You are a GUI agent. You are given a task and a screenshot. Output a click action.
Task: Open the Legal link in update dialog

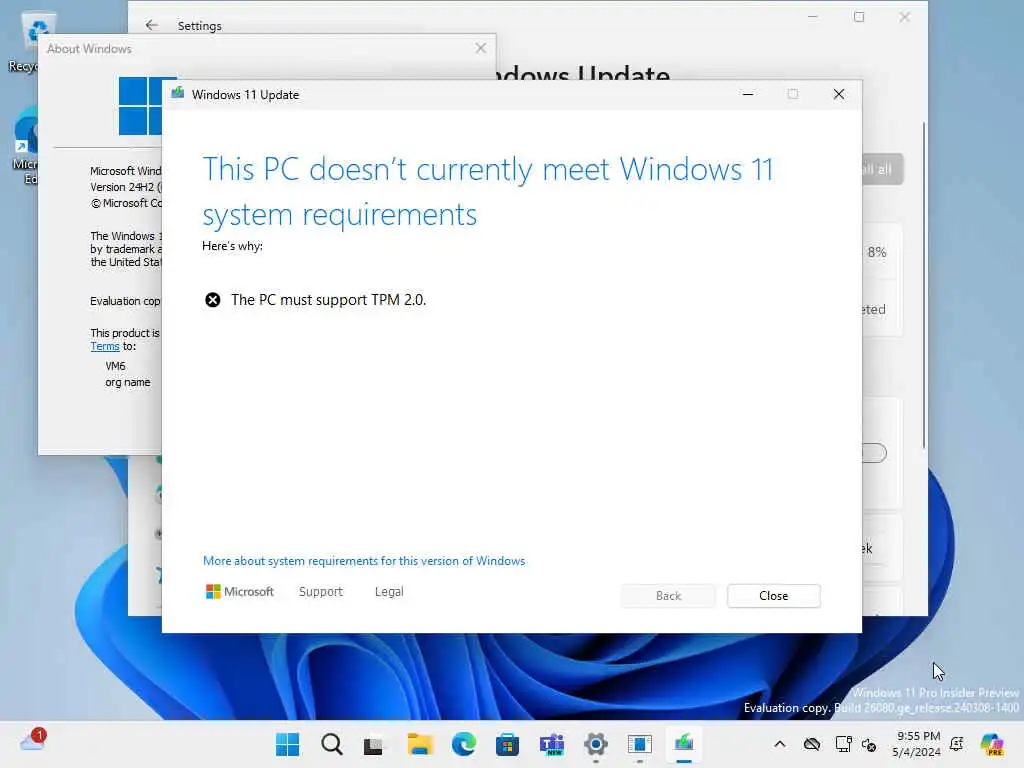389,592
